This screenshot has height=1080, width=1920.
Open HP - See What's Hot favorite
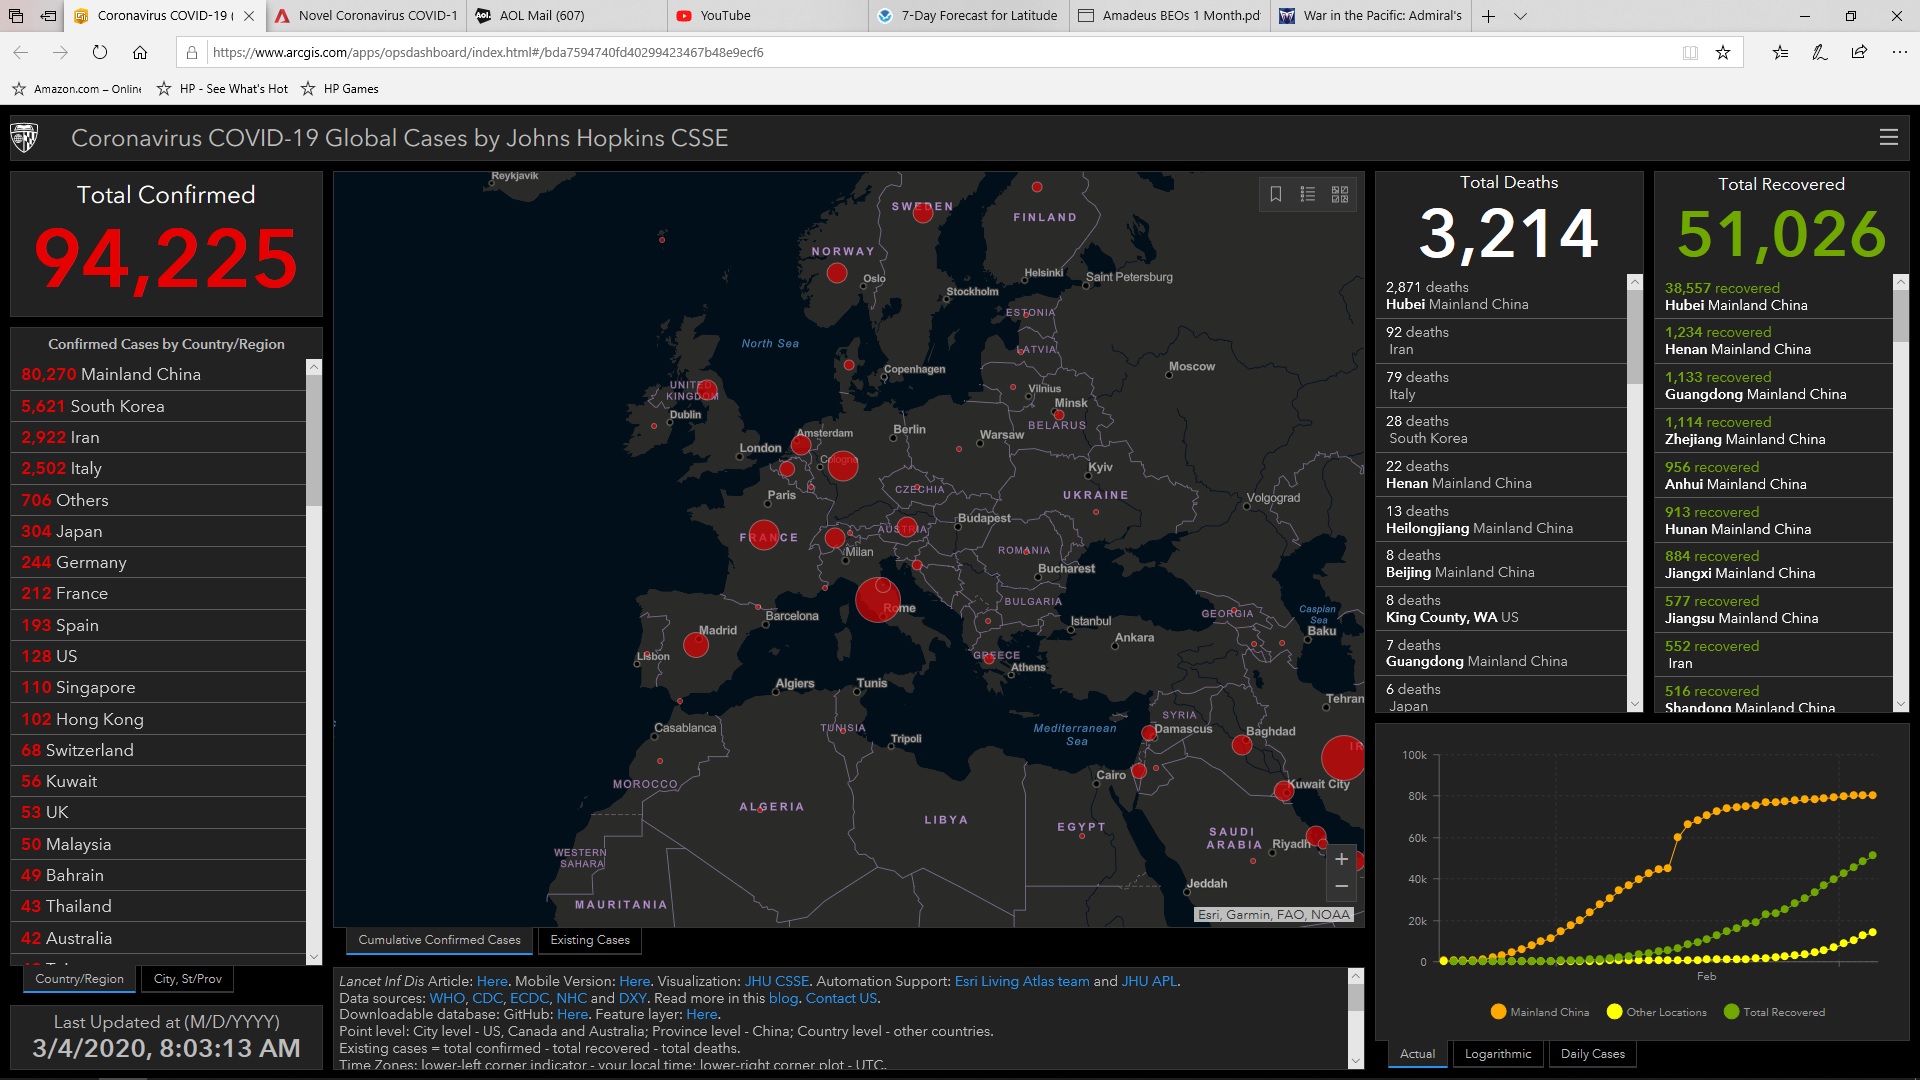pyautogui.click(x=222, y=89)
